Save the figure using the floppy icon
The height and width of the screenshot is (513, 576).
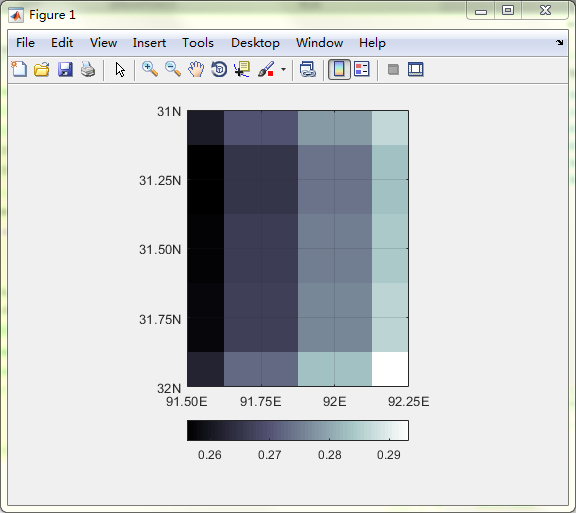click(65, 69)
